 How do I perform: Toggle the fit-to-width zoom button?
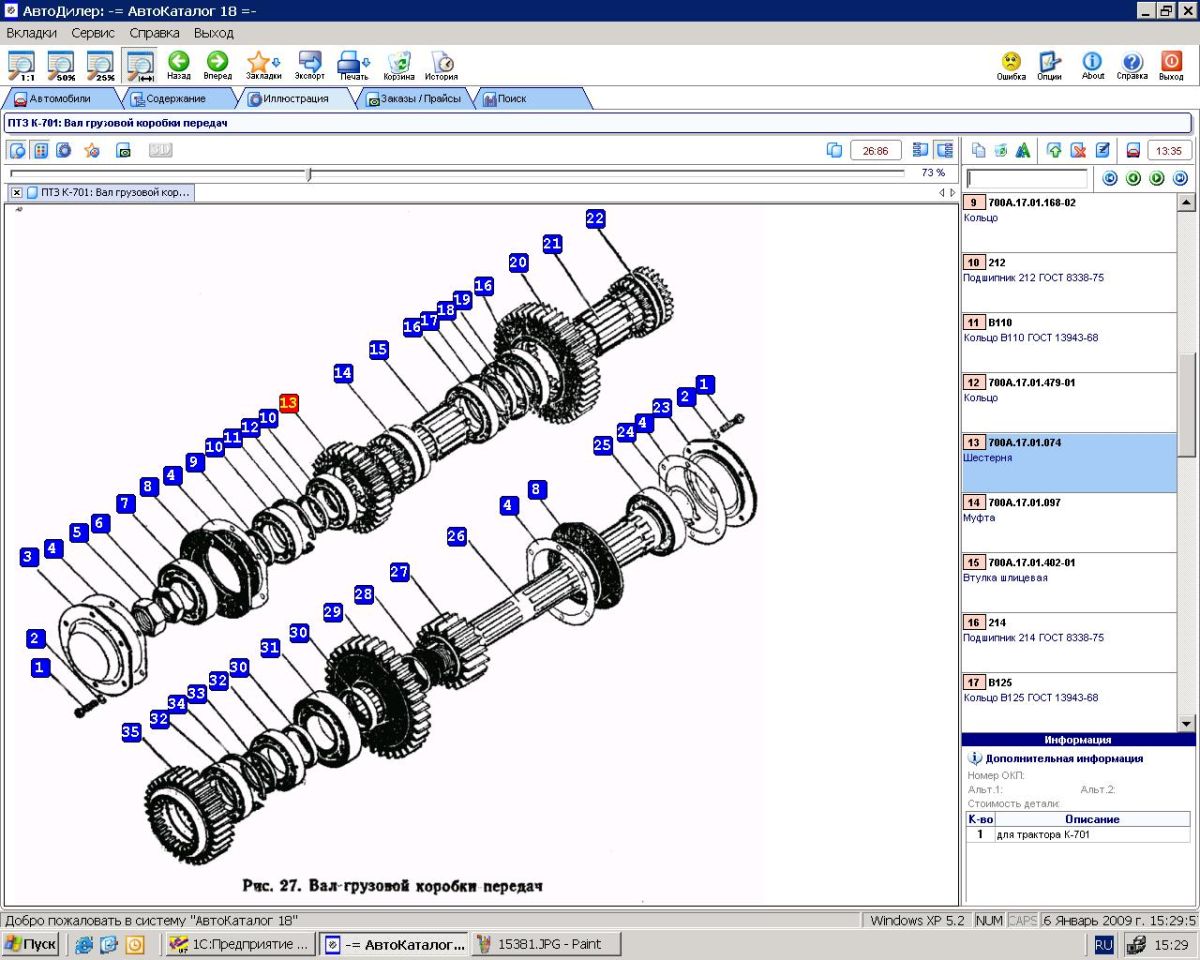[139, 65]
